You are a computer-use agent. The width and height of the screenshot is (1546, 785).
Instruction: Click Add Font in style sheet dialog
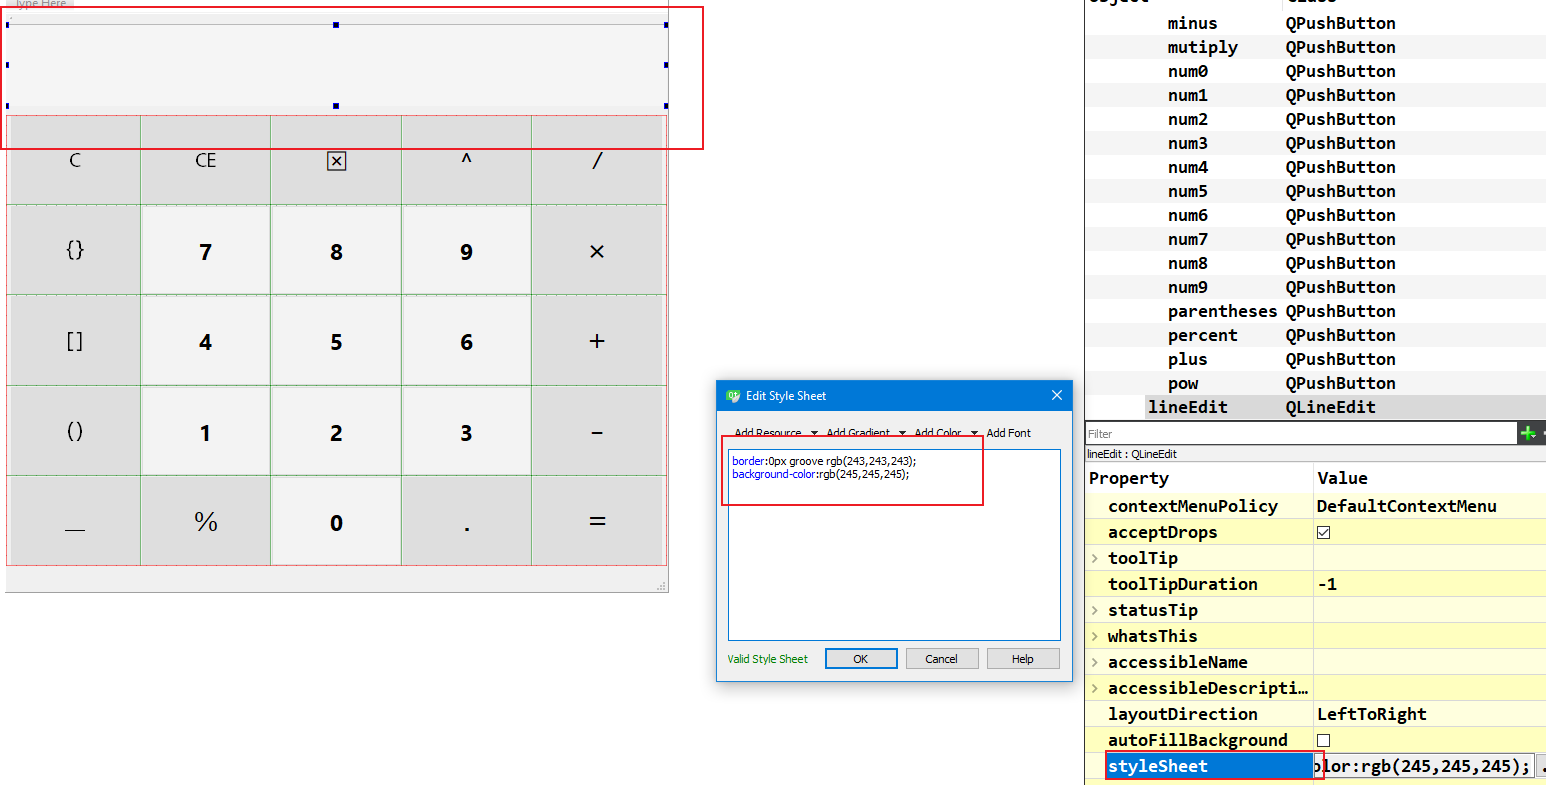pos(1008,433)
